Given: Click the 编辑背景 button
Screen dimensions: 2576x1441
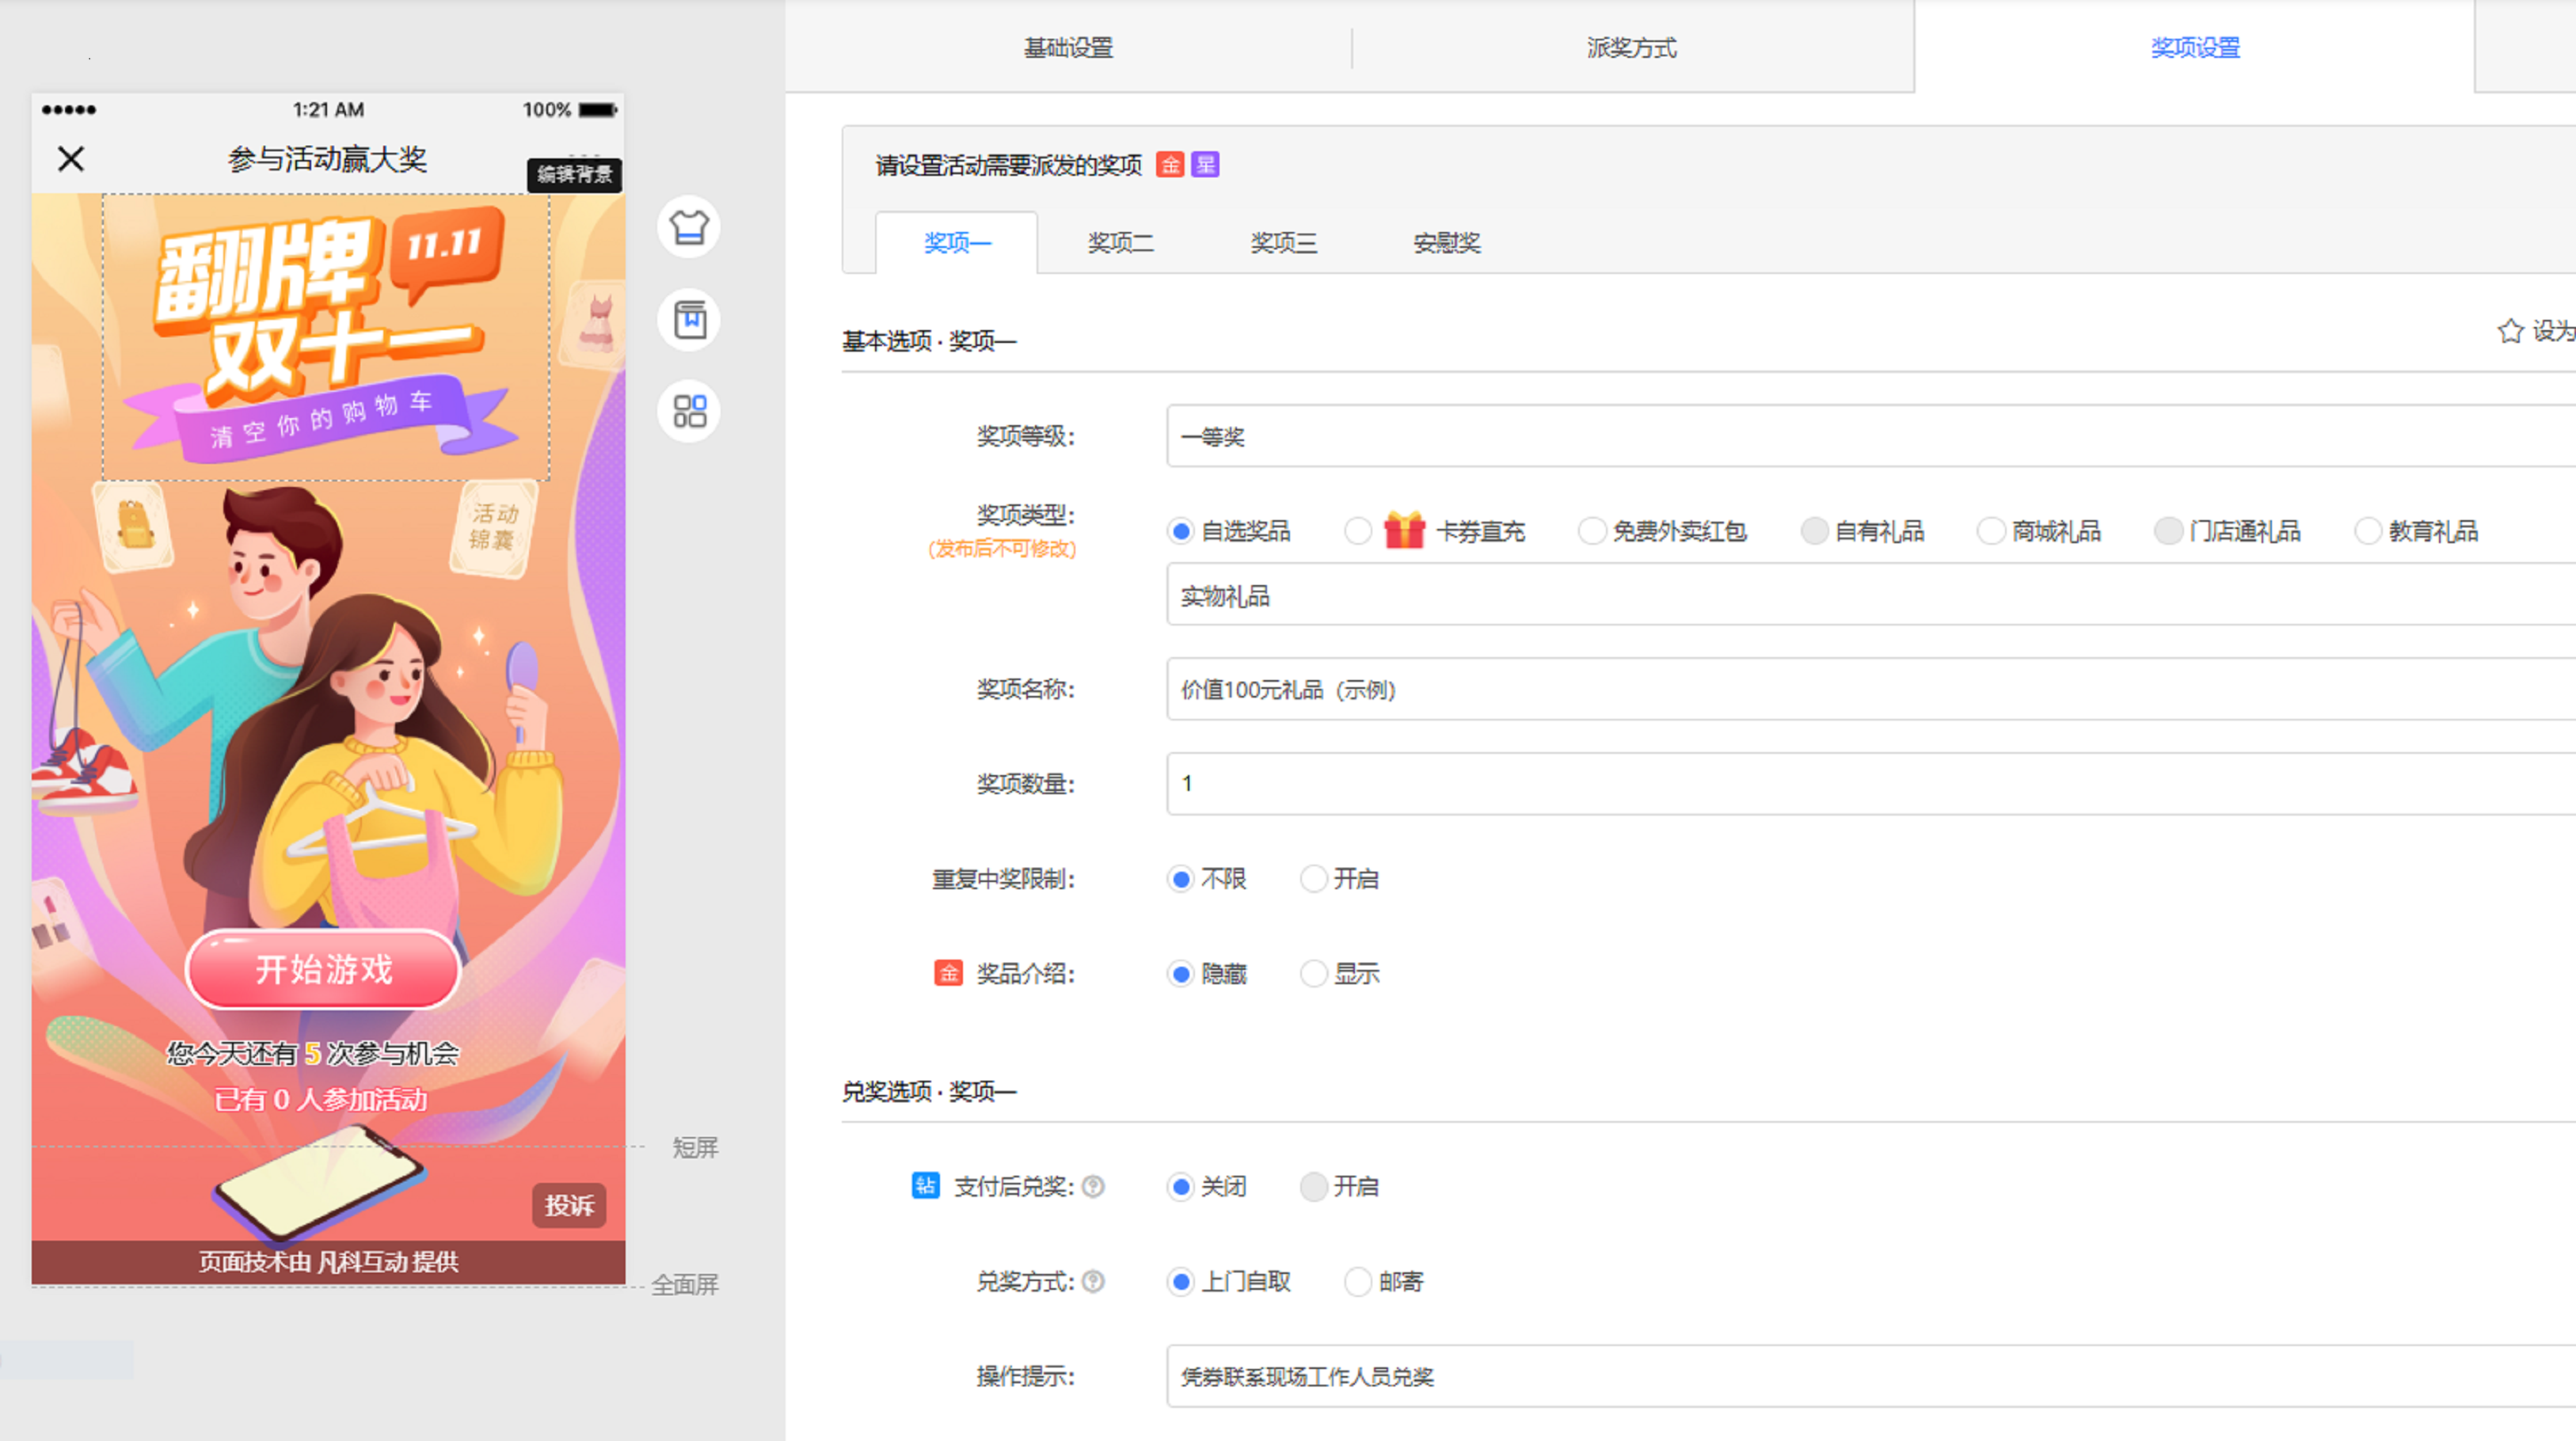Looking at the screenshot, I should point(574,174).
